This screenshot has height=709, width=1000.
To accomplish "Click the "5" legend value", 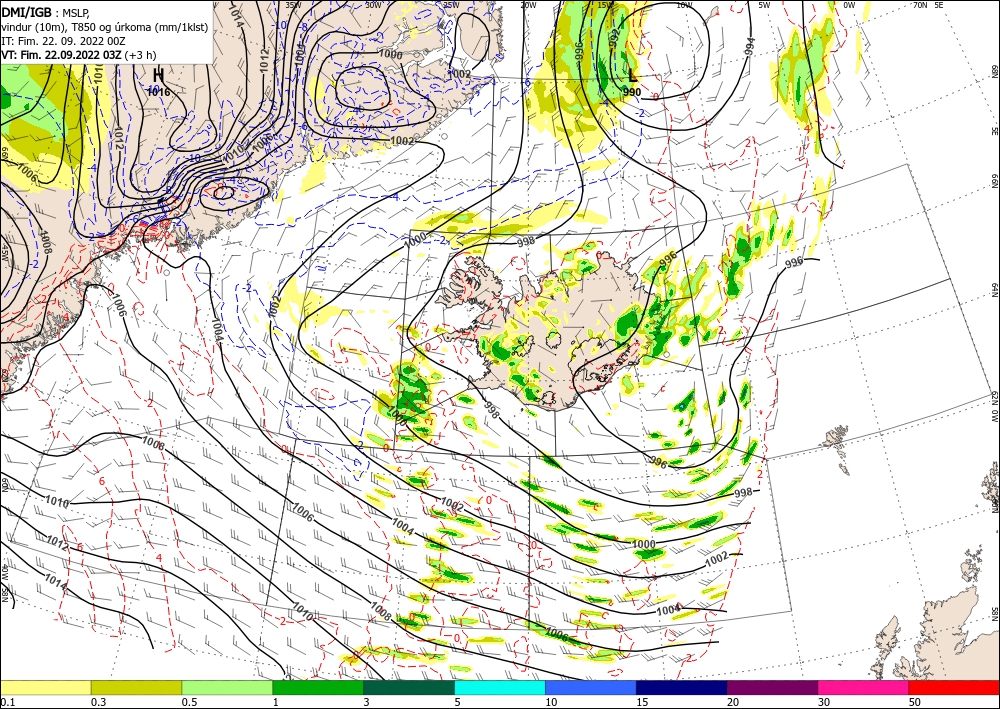I will point(458,702).
